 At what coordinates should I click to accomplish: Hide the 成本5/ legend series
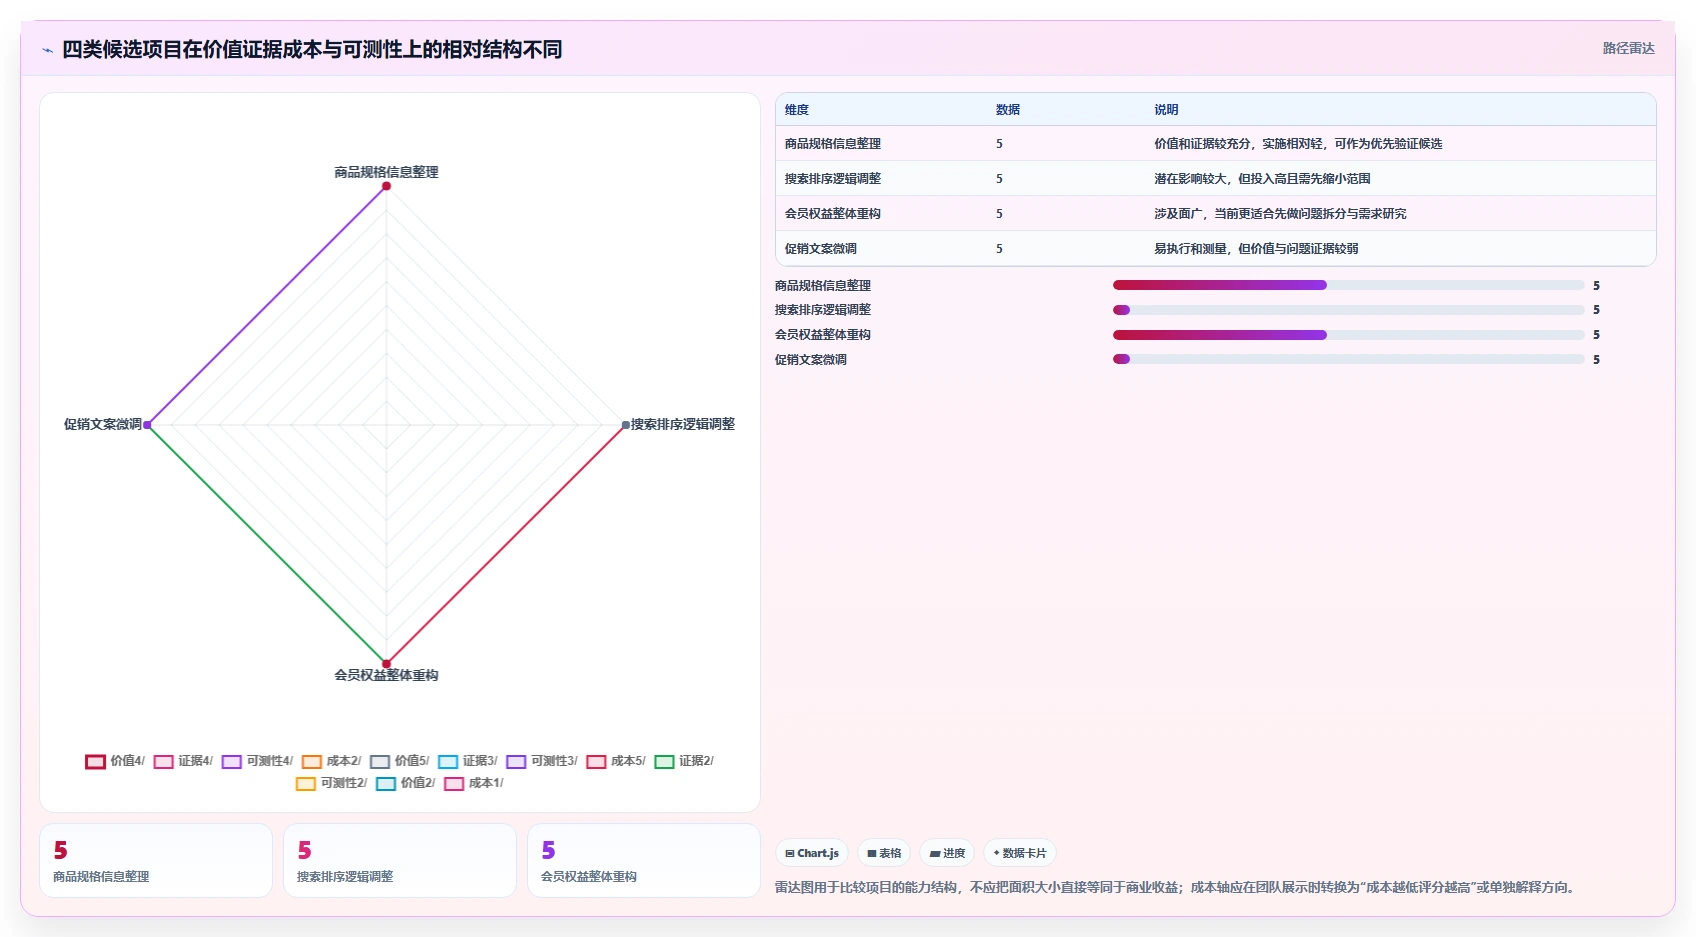pyautogui.click(x=615, y=761)
